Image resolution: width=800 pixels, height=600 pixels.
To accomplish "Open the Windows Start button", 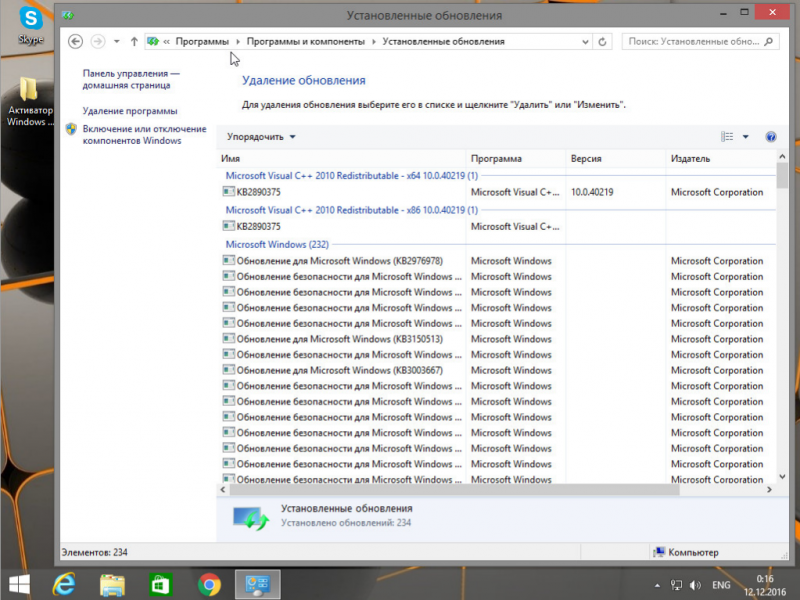I will tap(19, 585).
